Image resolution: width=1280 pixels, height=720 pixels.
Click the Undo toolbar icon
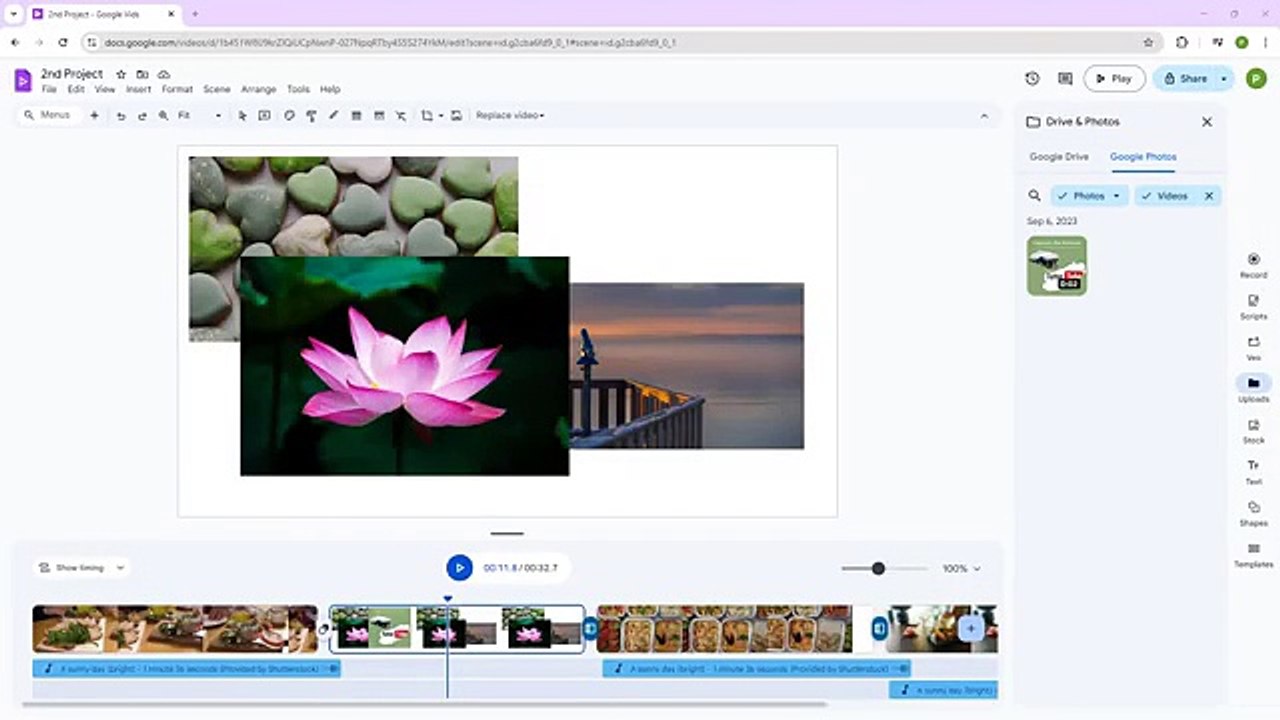click(120, 116)
